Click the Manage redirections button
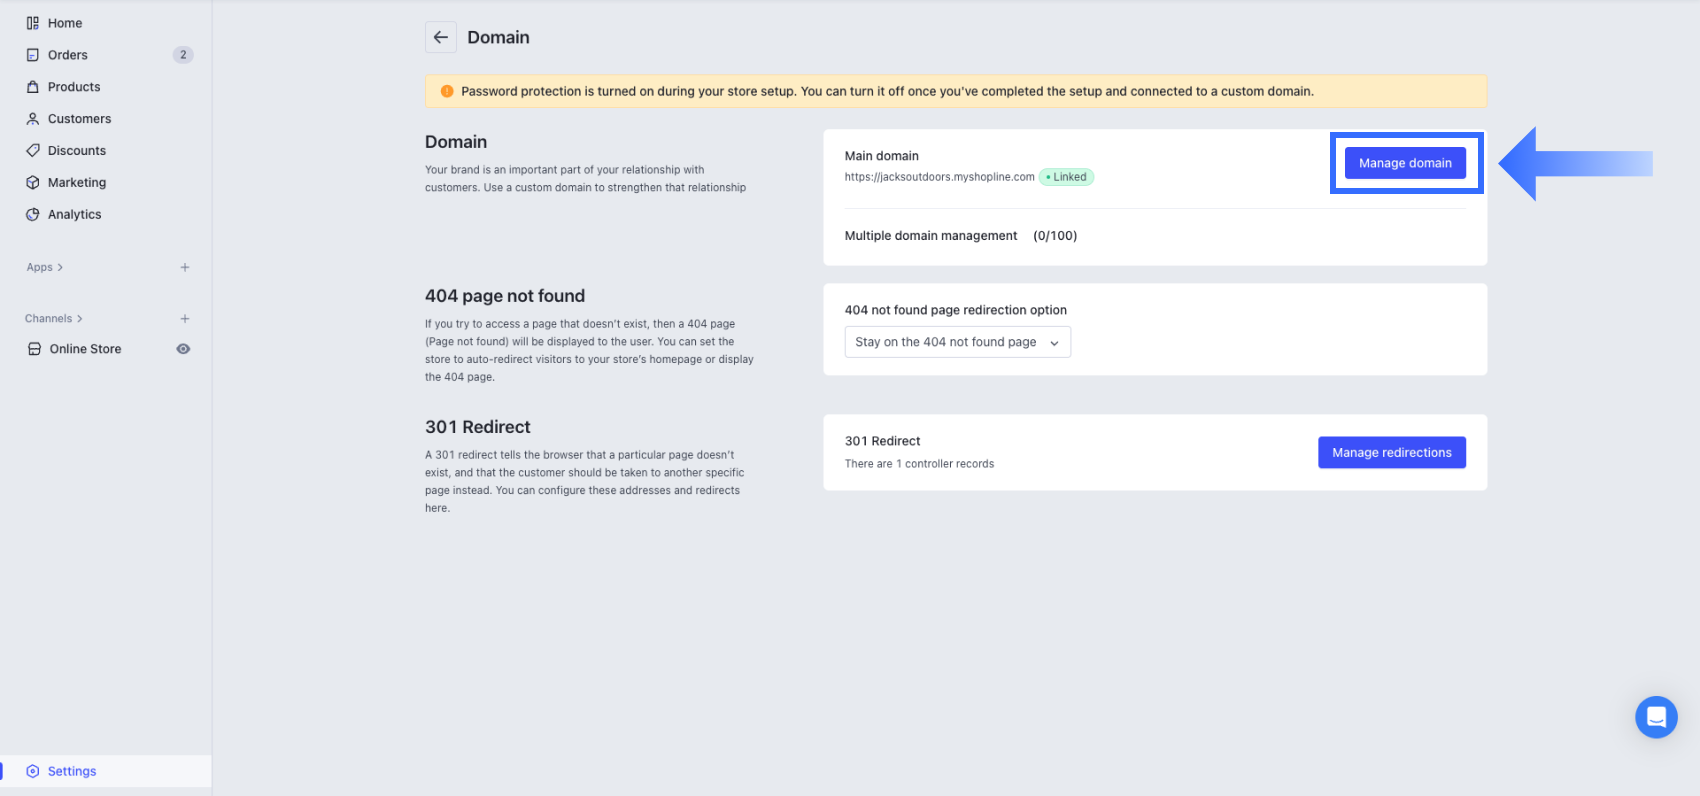Screen dimensions: 1700x796 (x=1392, y=453)
